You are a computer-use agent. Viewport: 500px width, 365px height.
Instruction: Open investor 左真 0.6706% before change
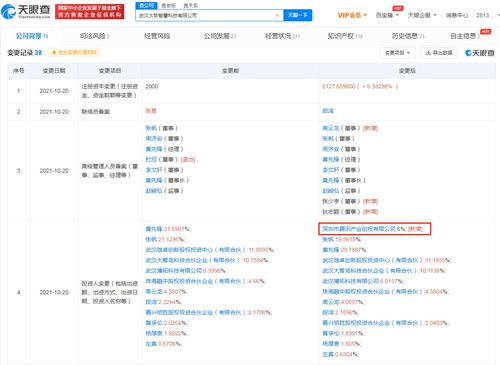tap(151, 344)
